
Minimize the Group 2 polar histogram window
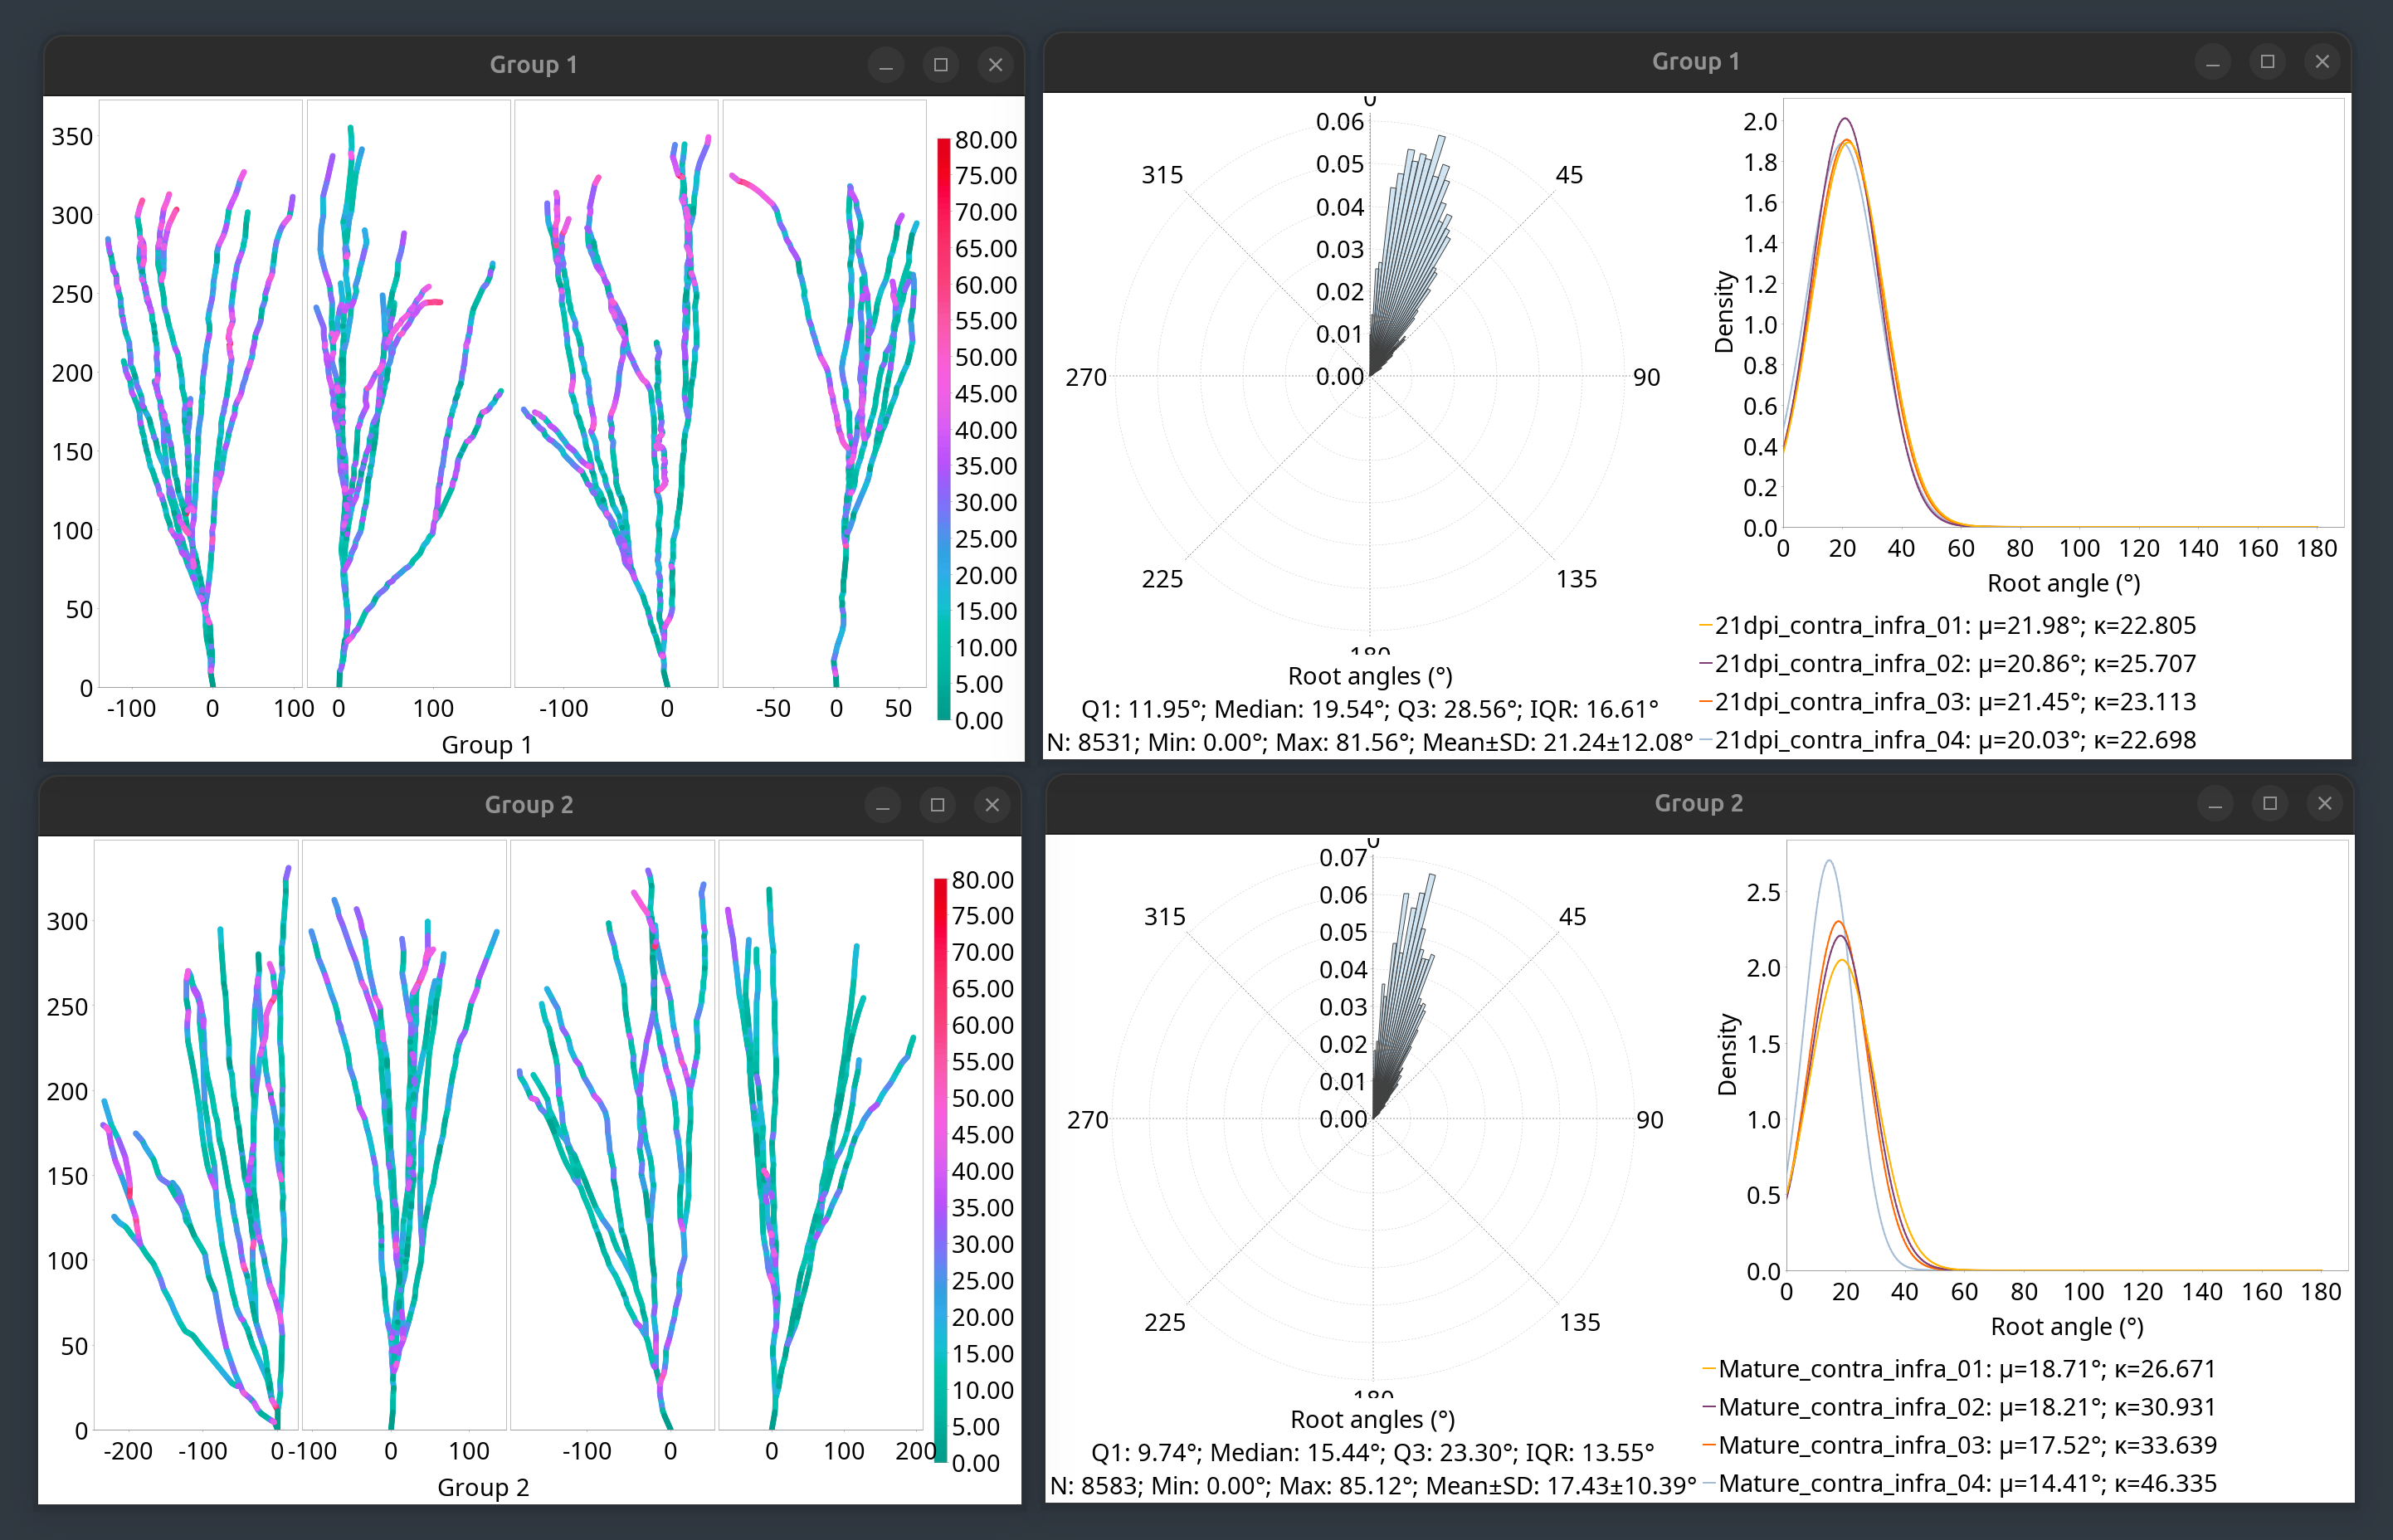point(2214,804)
